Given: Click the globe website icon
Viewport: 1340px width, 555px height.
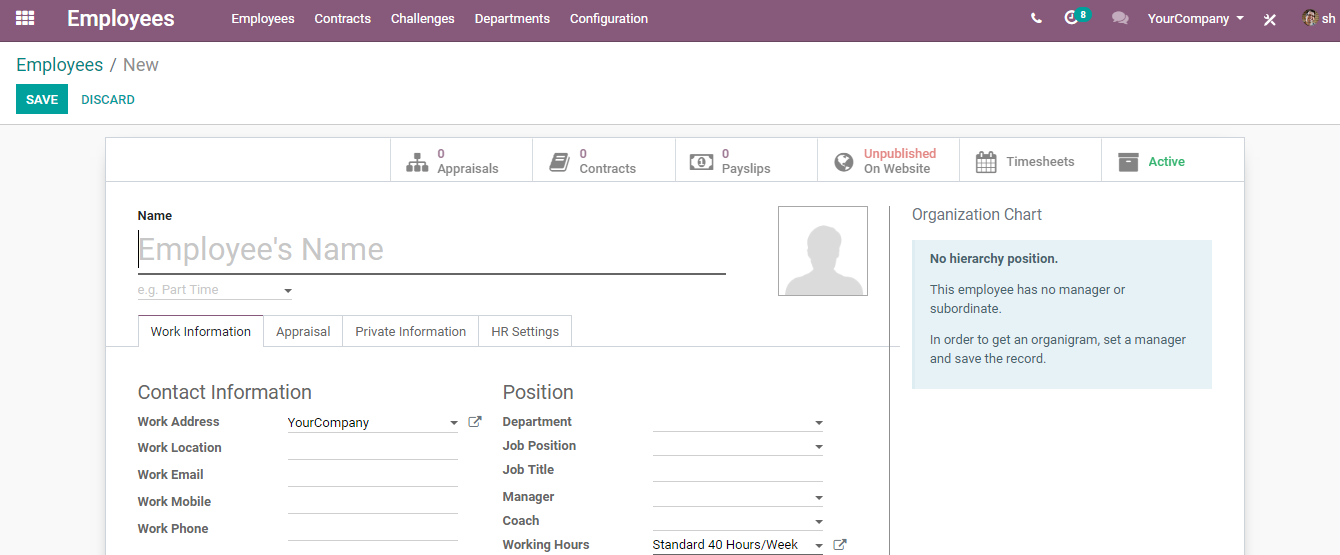Looking at the screenshot, I should click(x=844, y=162).
